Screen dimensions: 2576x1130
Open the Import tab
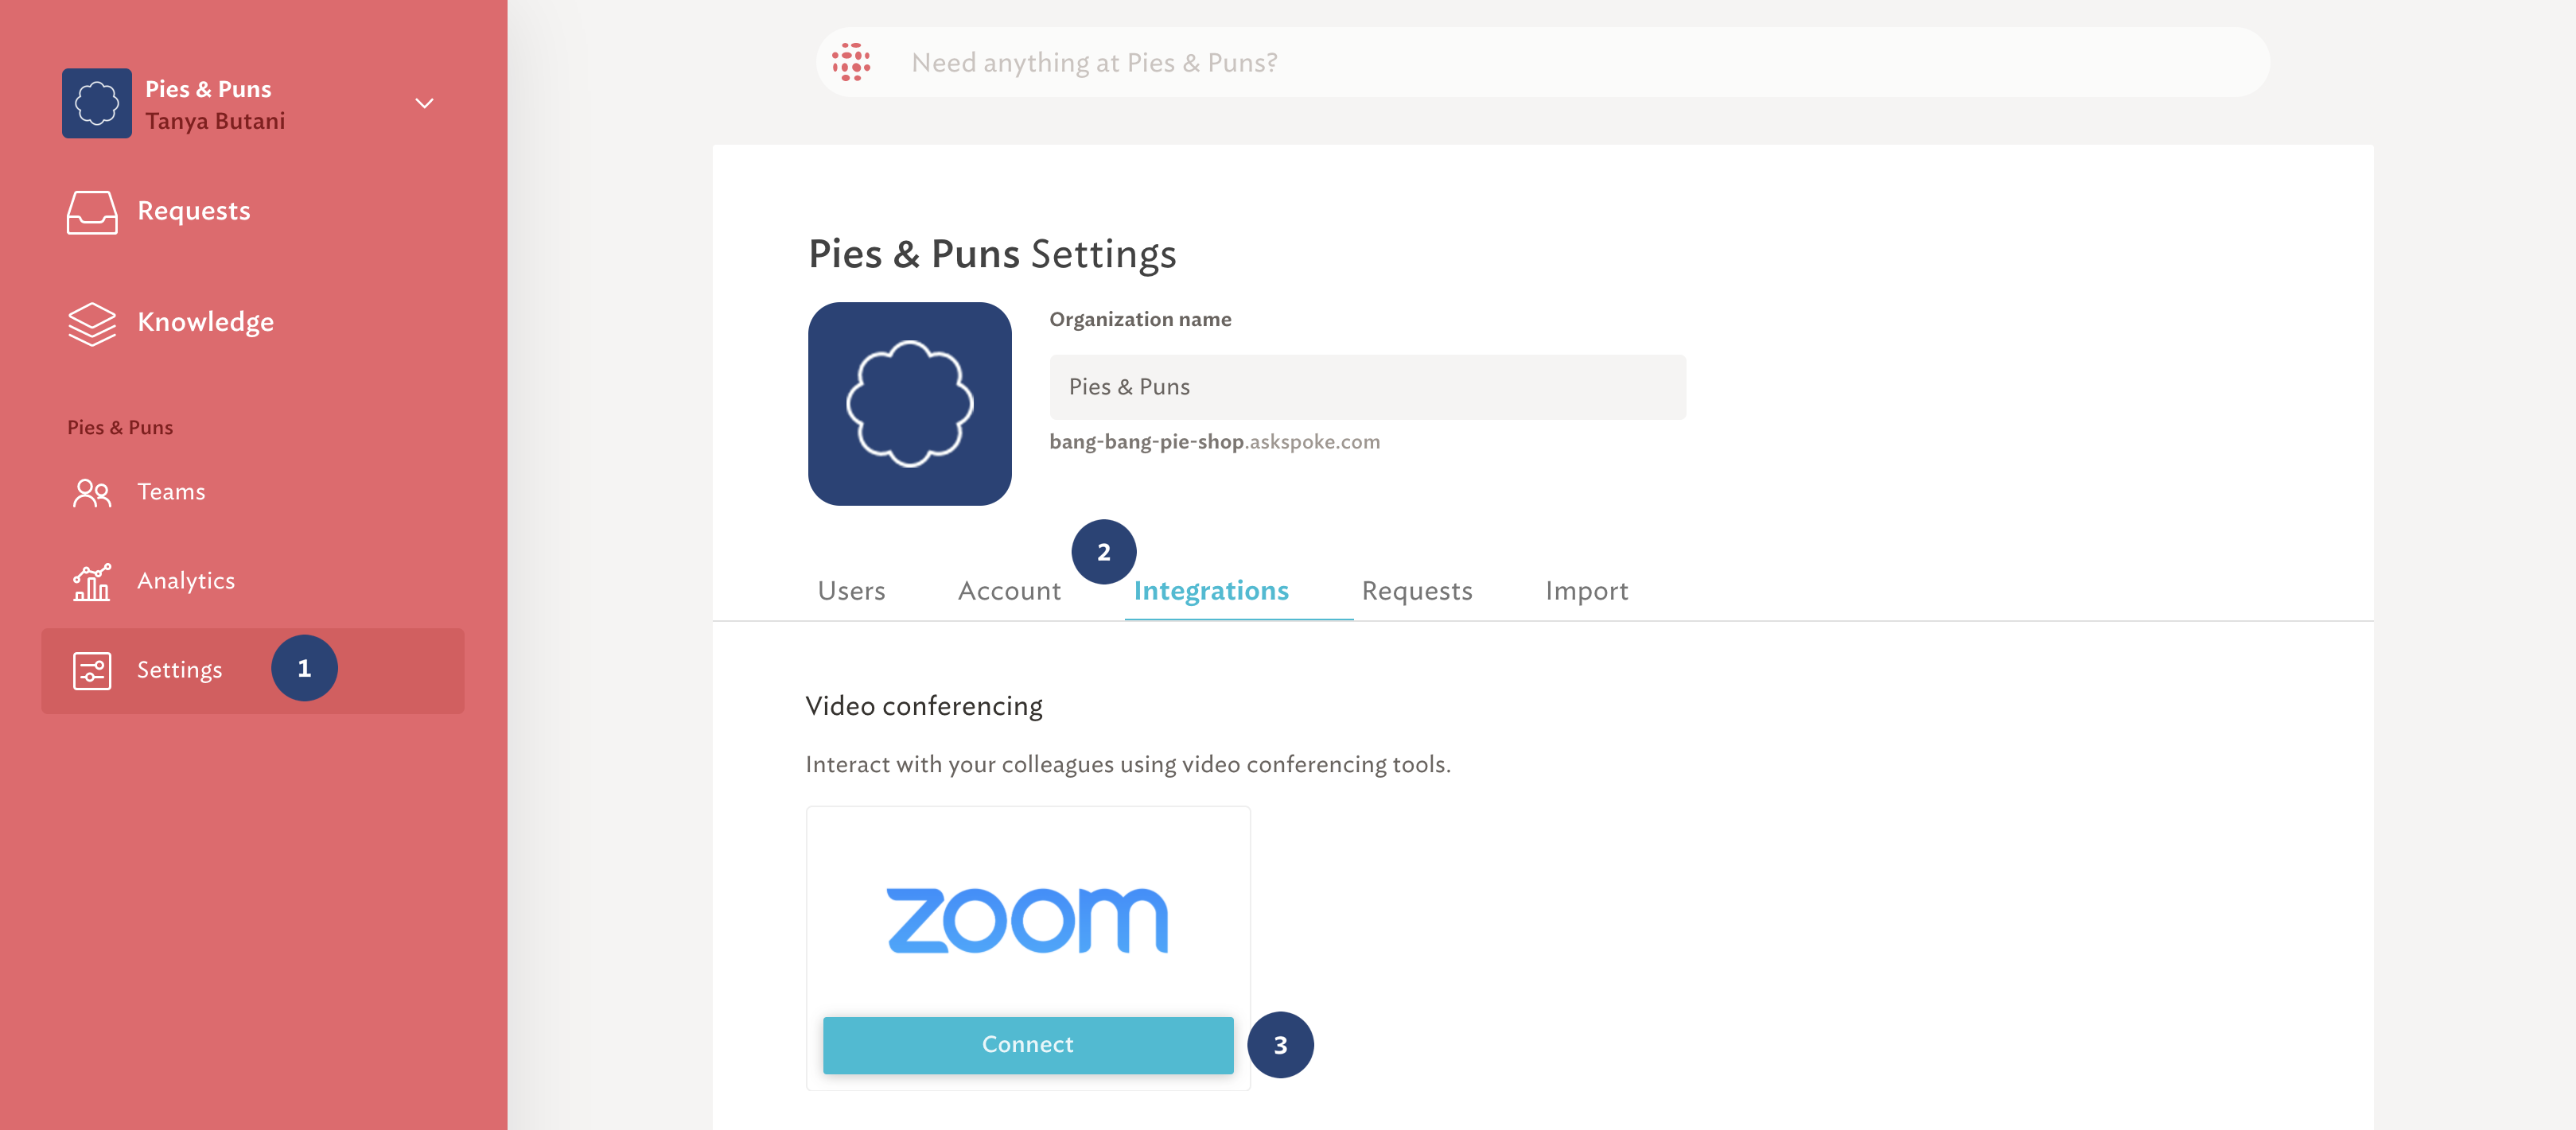tap(1586, 590)
